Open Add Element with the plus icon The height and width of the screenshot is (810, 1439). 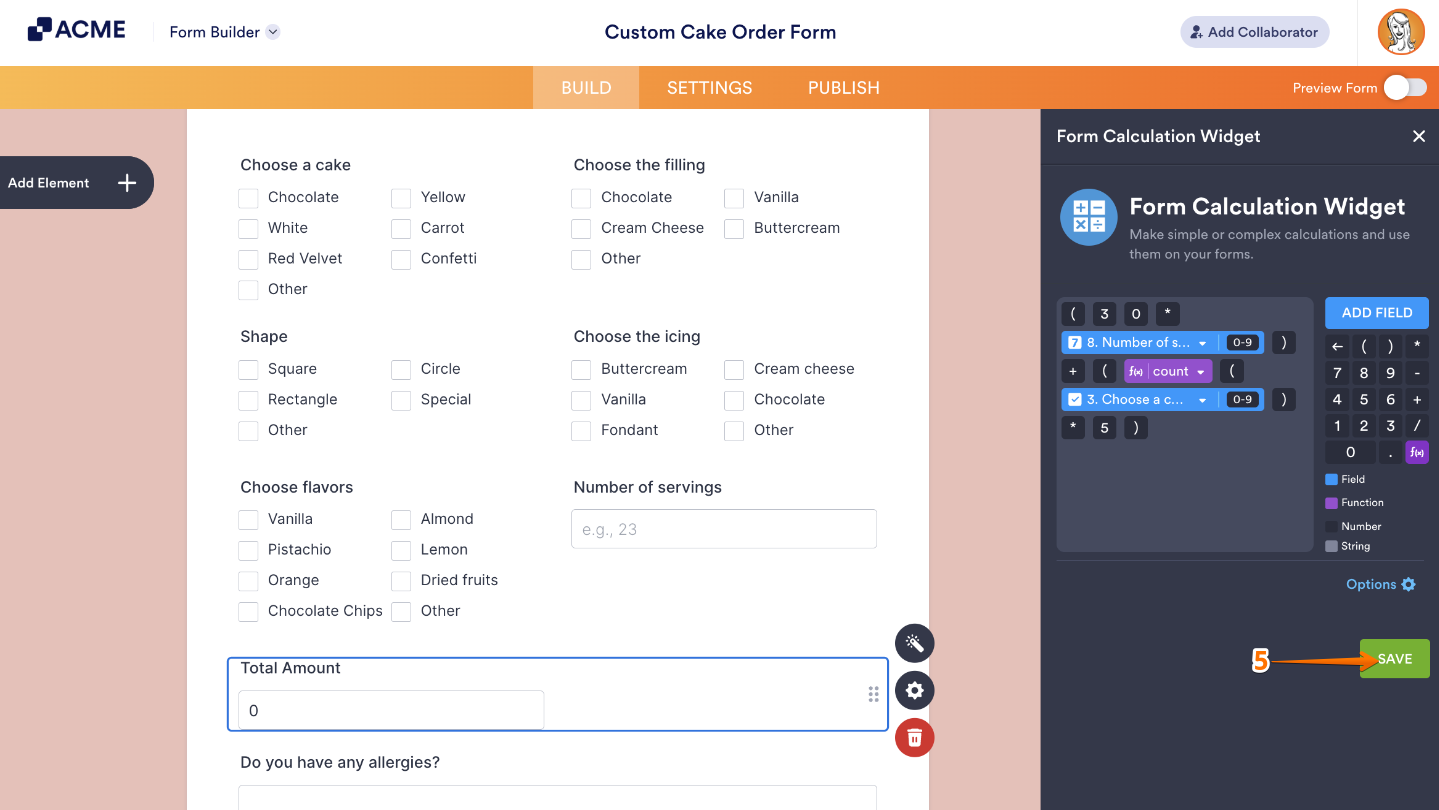click(x=126, y=182)
